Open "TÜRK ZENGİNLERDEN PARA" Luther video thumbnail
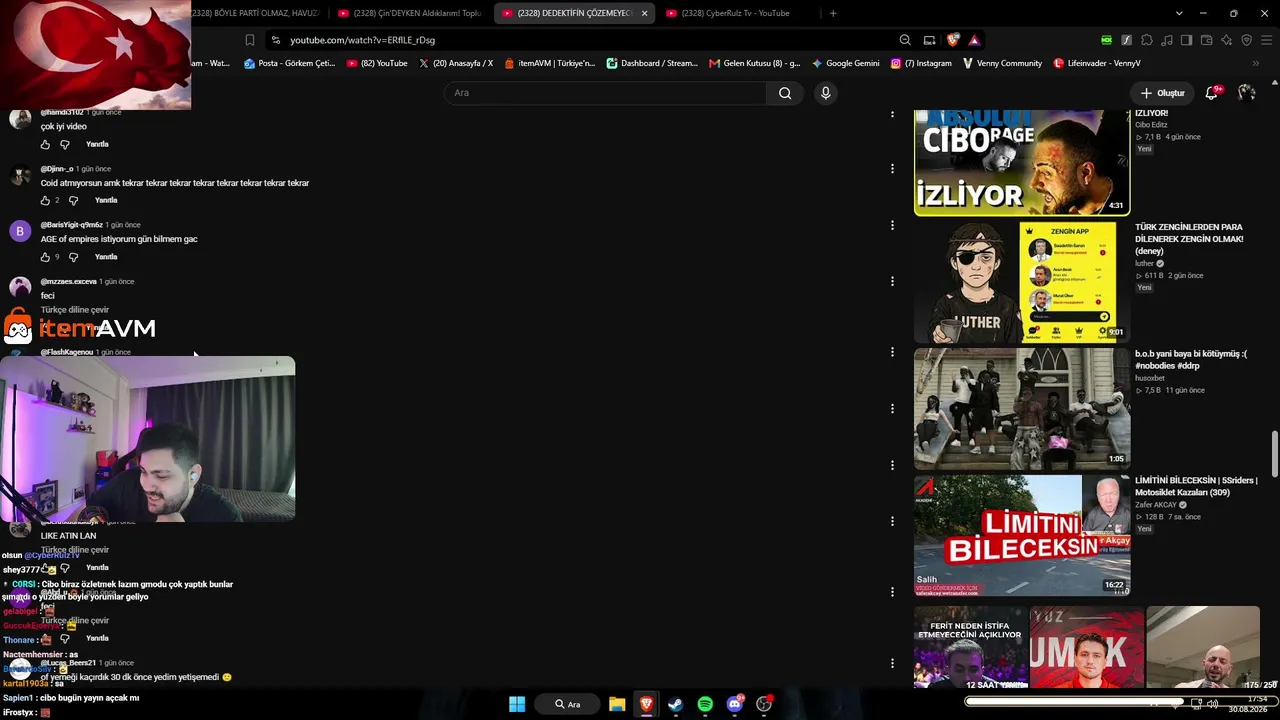 (1022, 281)
